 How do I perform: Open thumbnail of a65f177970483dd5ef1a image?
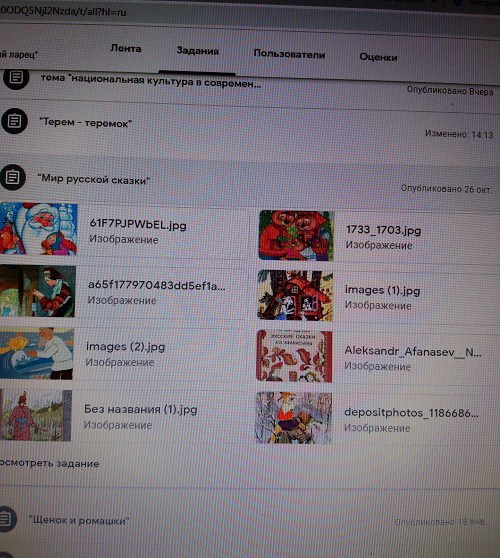(x=37, y=291)
